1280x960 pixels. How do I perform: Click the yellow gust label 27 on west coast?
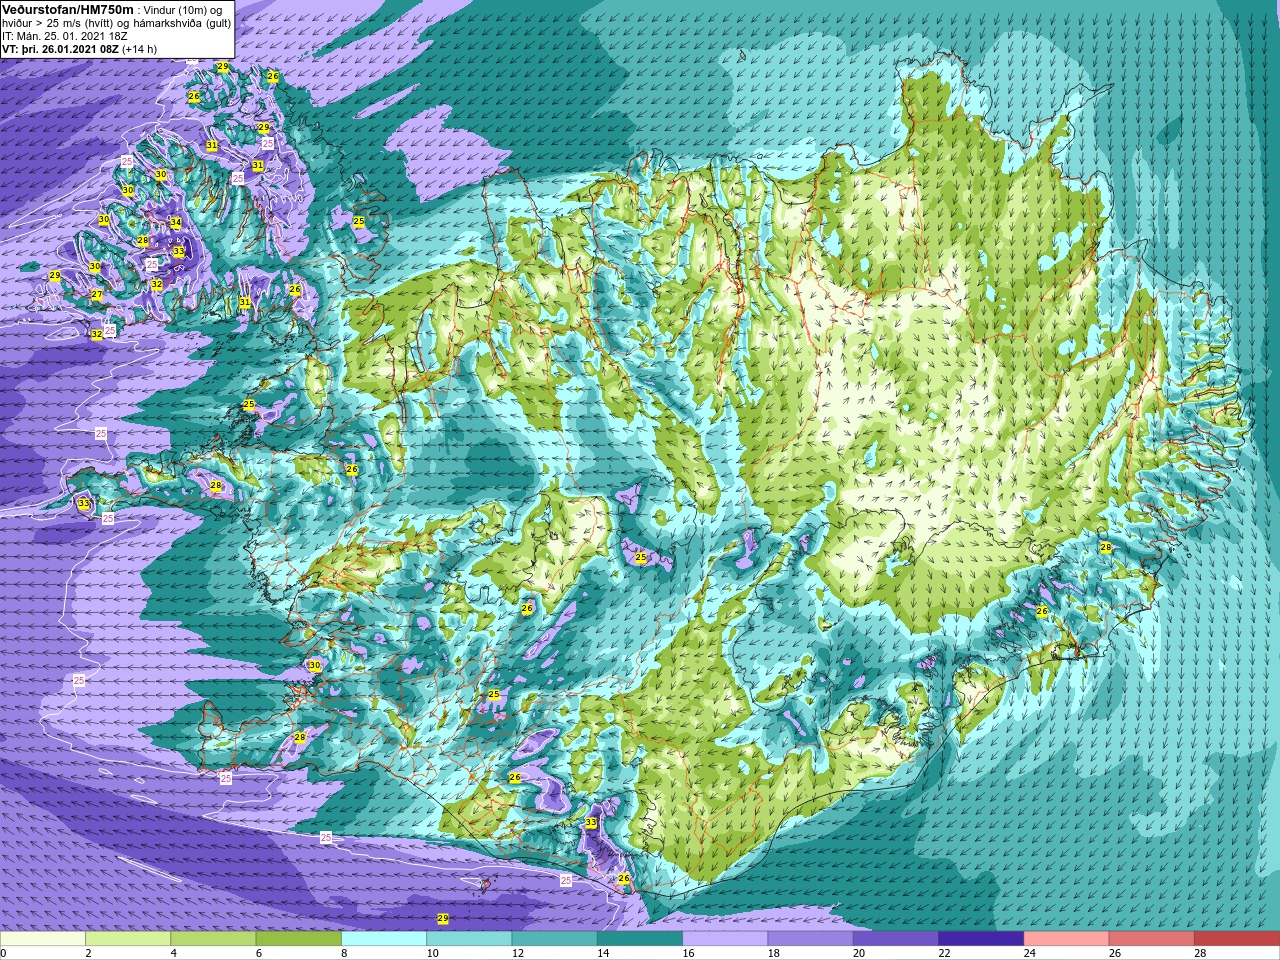click(x=97, y=295)
